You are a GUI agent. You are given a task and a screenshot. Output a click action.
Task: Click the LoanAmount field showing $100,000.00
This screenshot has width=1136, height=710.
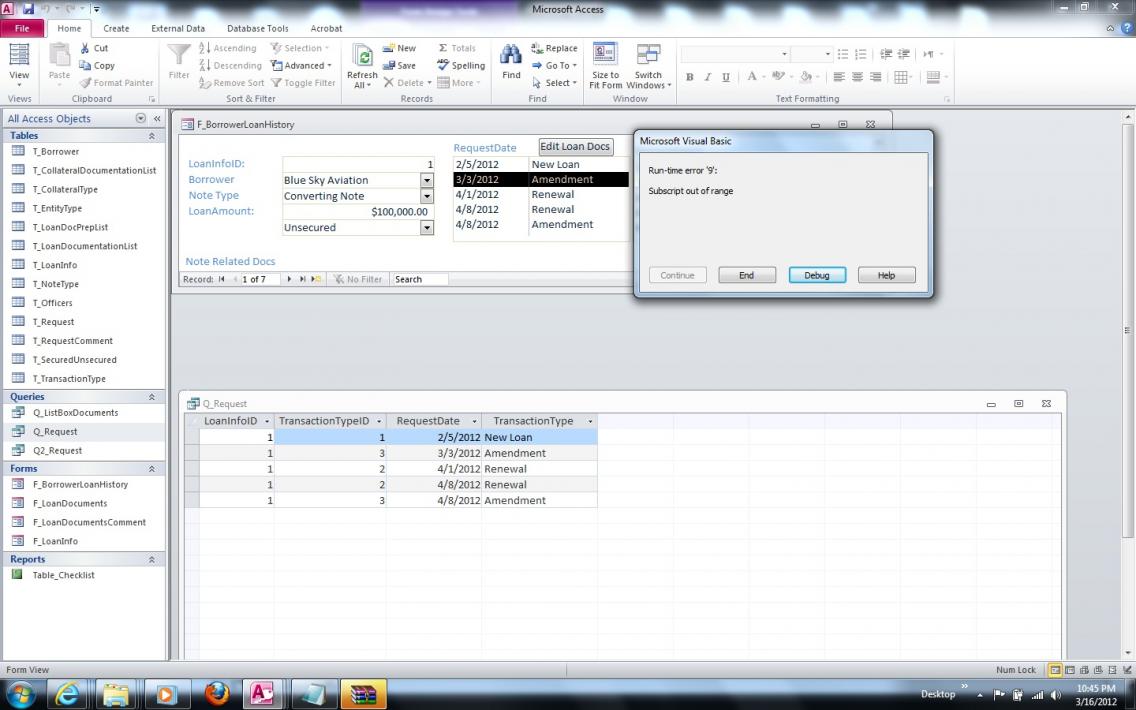click(x=358, y=212)
